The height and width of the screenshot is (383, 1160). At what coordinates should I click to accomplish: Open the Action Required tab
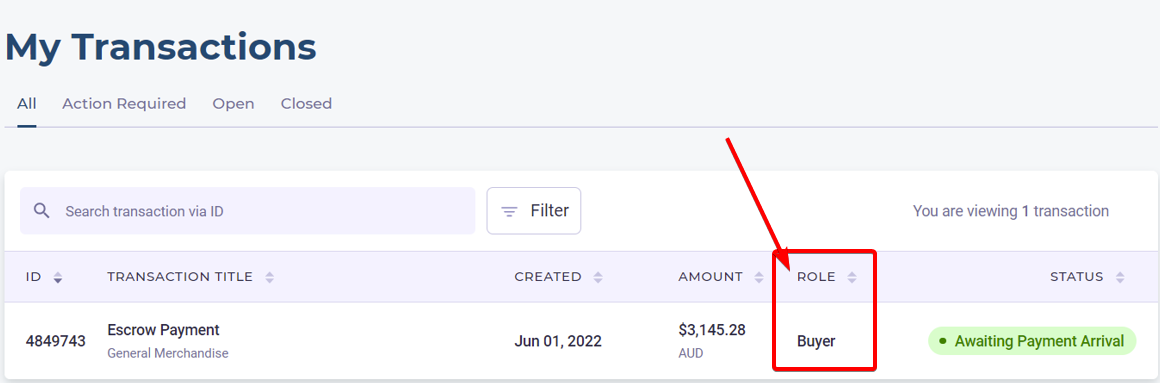coord(124,104)
